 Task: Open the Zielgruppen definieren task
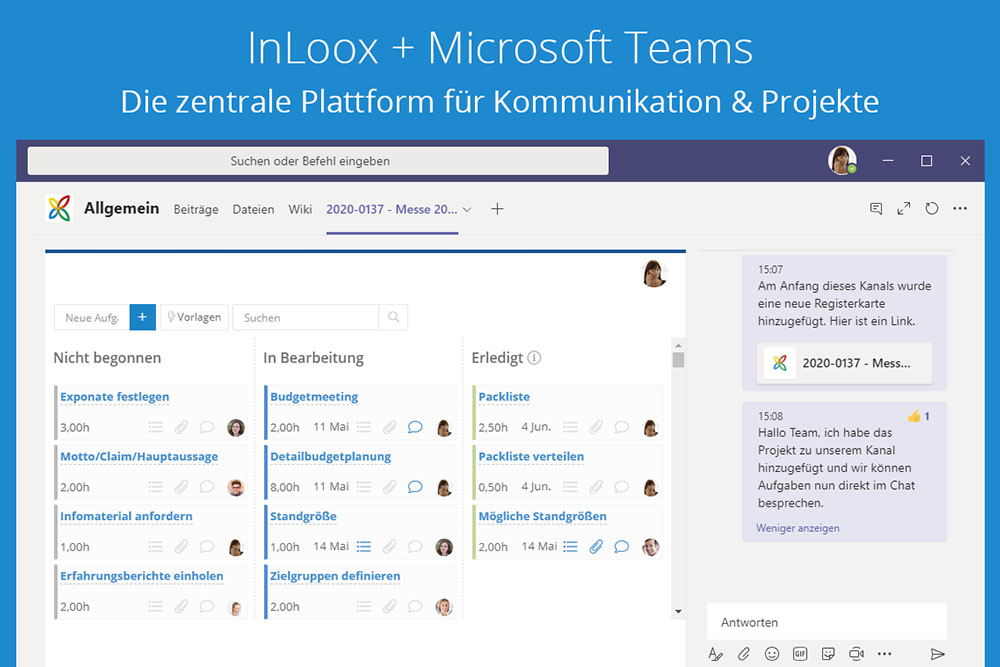(335, 576)
